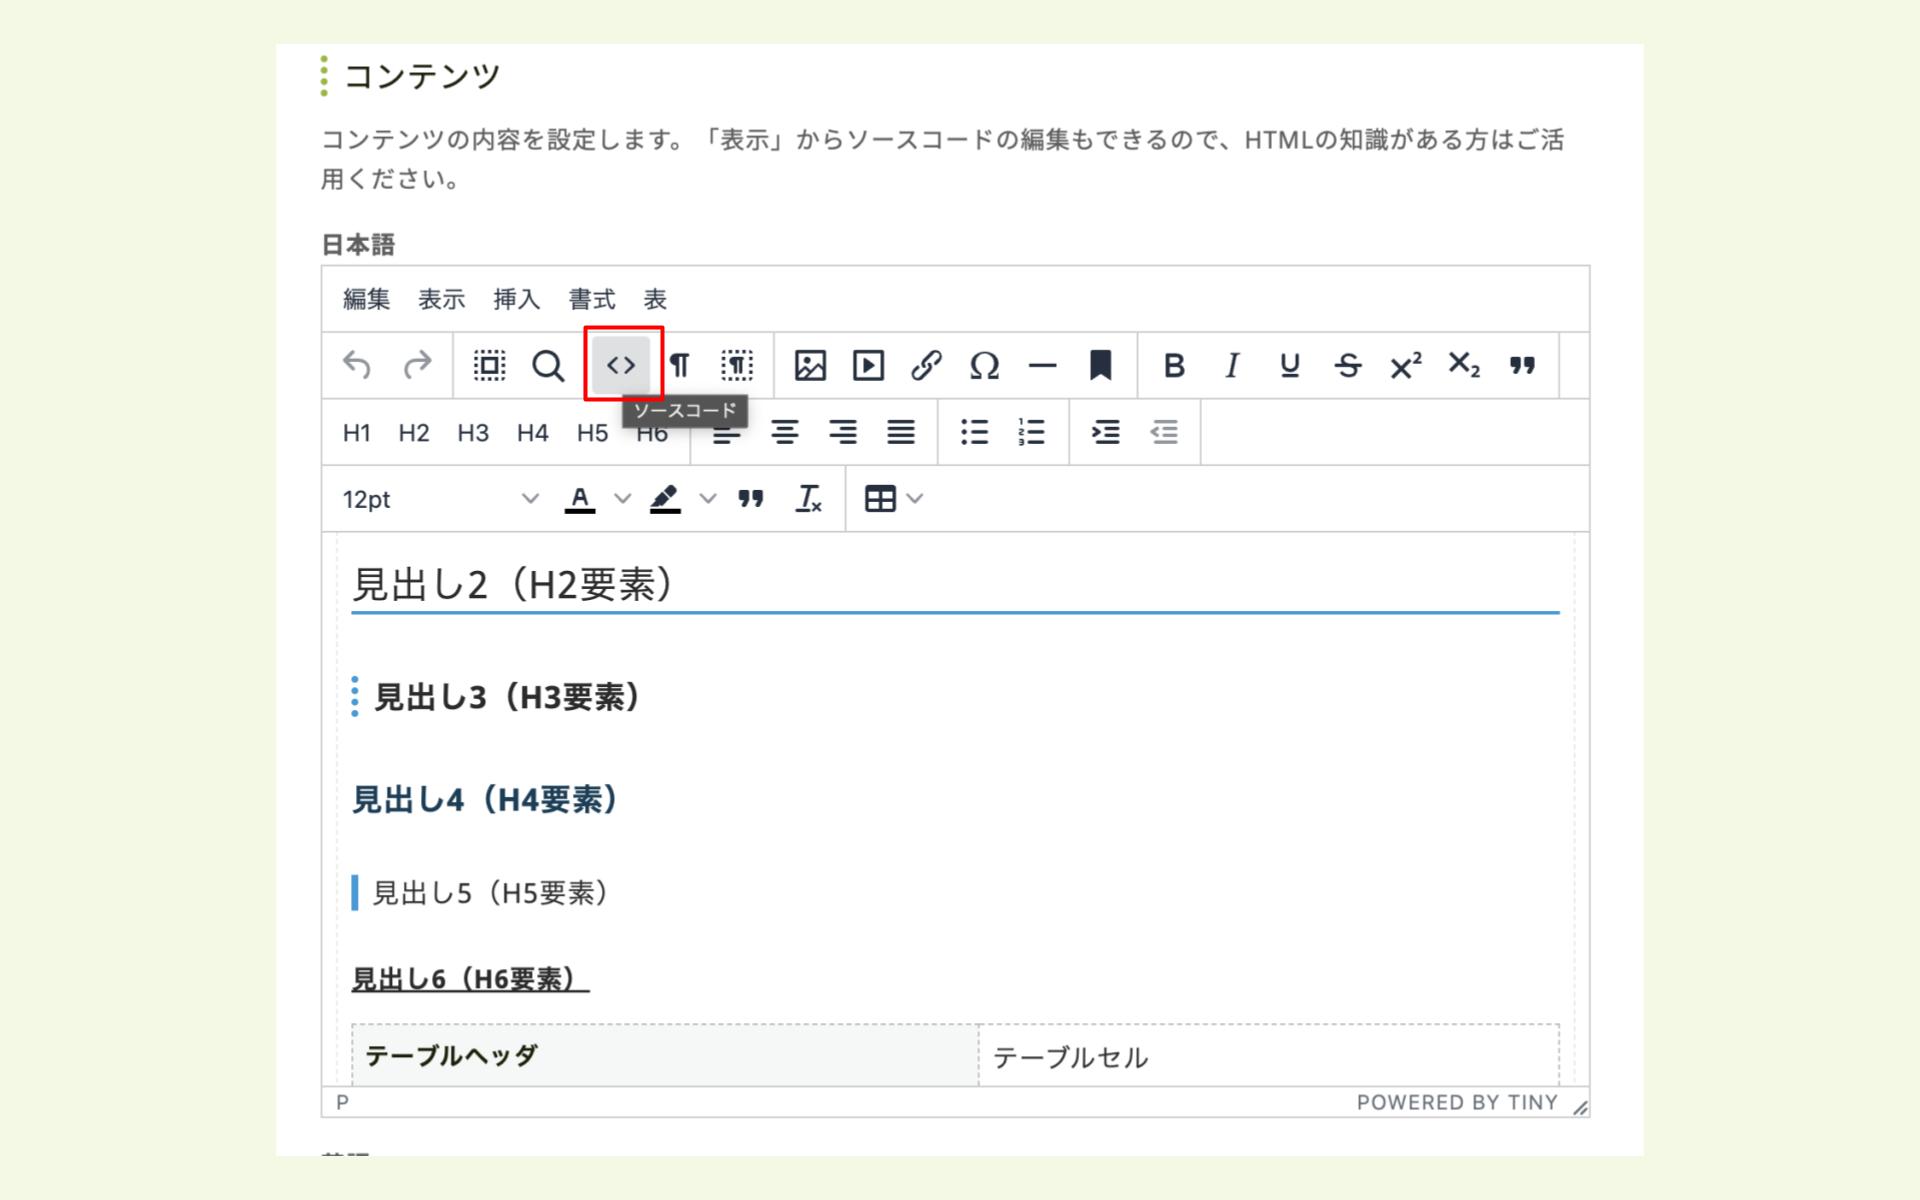The height and width of the screenshot is (1200, 1920).
Task: Click the POWERED BY TINY link
Action: tap(1456, 1102)
